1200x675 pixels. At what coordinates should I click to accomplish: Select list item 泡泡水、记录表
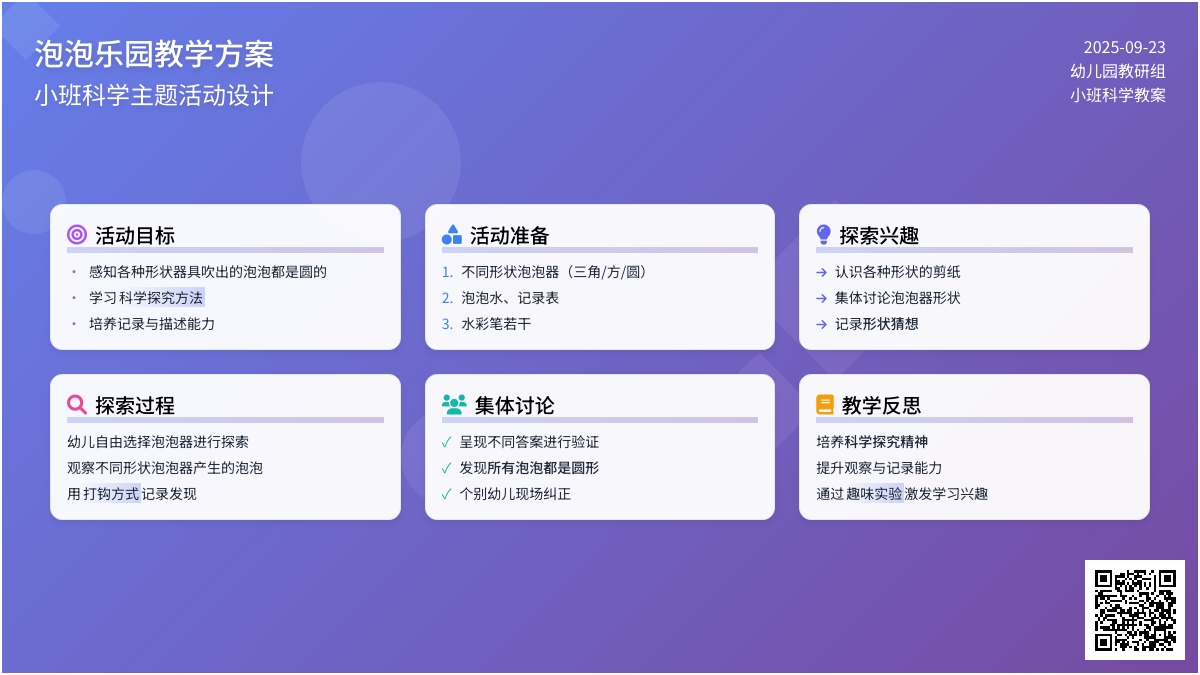pos(510,298)
